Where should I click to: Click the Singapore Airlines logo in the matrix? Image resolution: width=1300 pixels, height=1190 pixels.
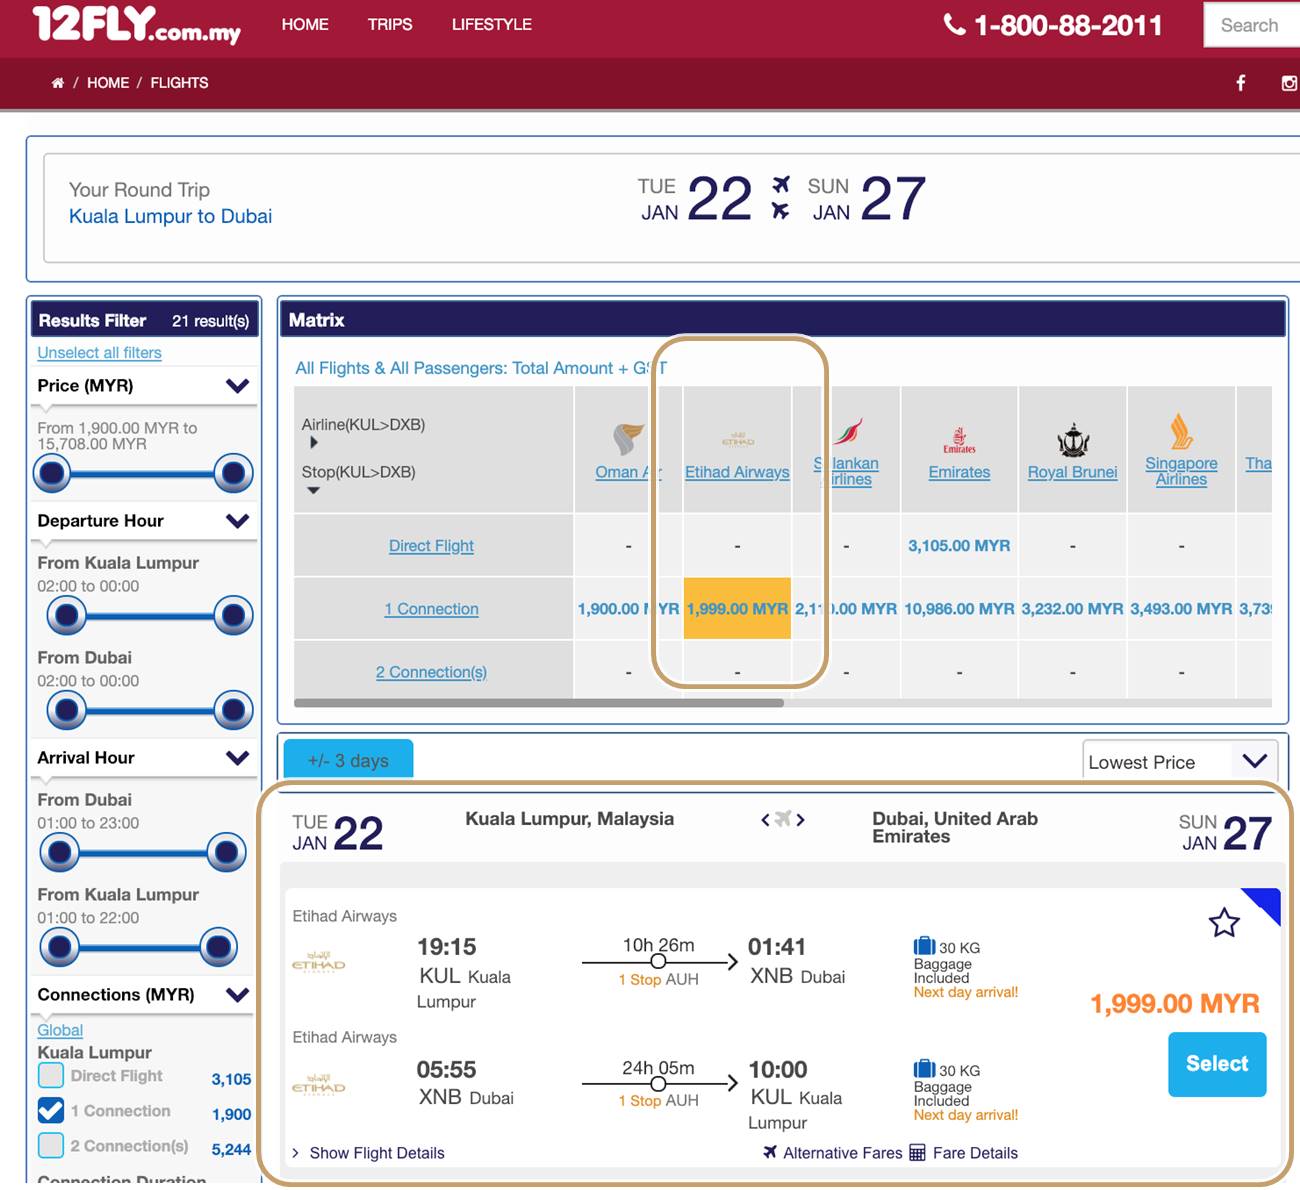1181,432
